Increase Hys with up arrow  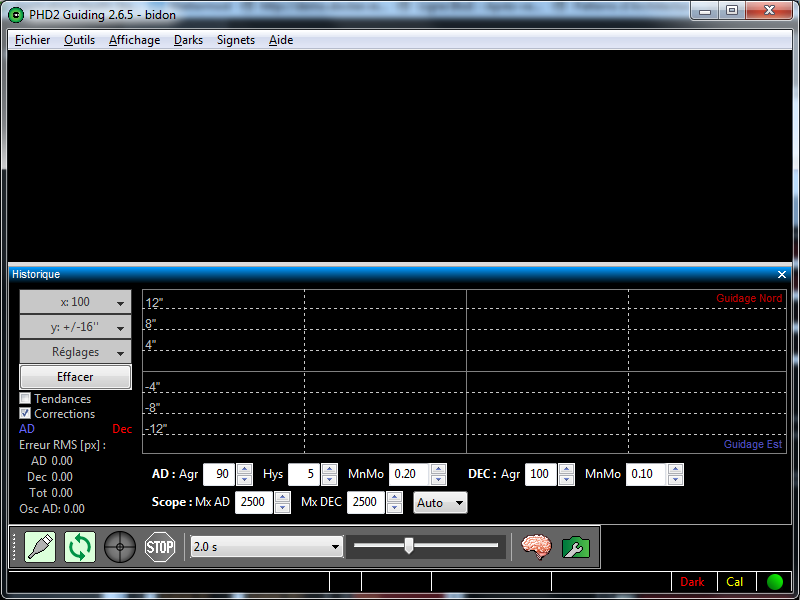pos(329,469)
